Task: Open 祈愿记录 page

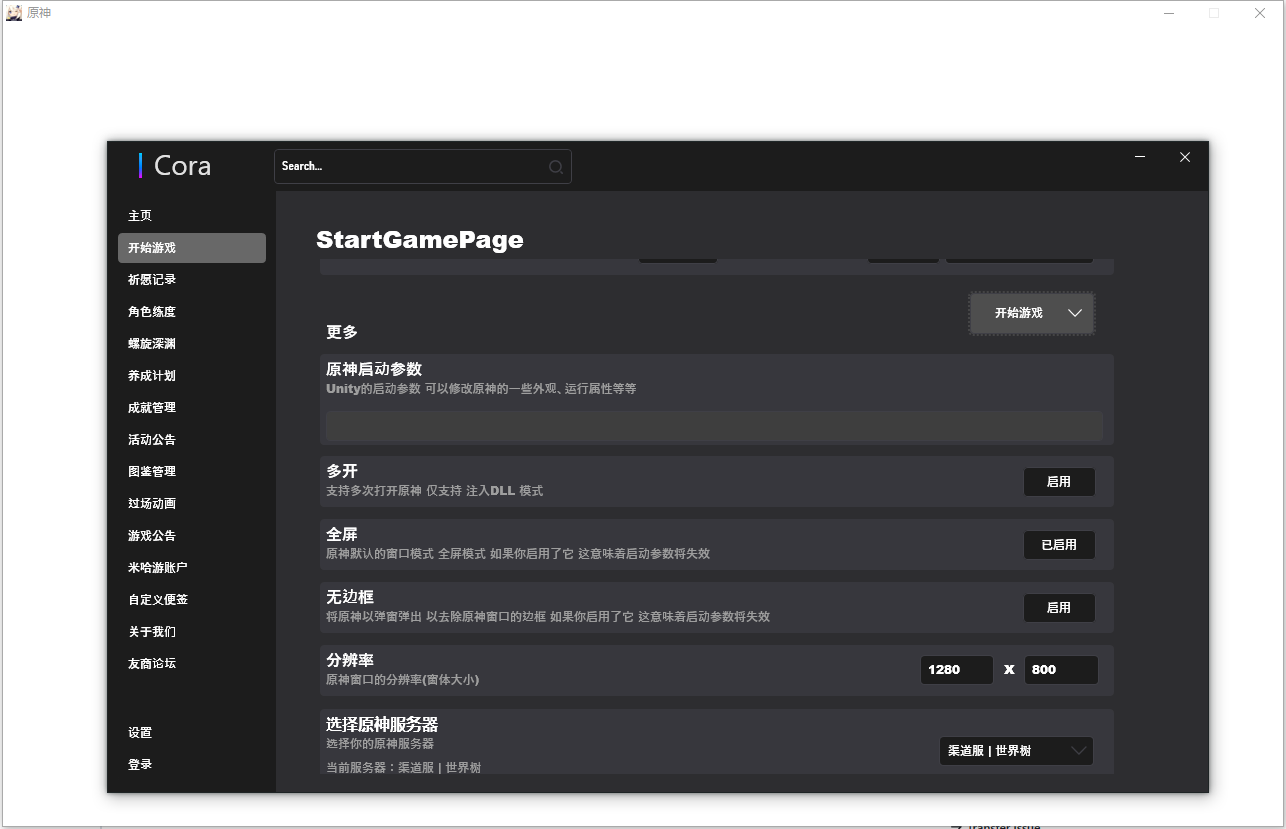Action: tap(192, 280)
